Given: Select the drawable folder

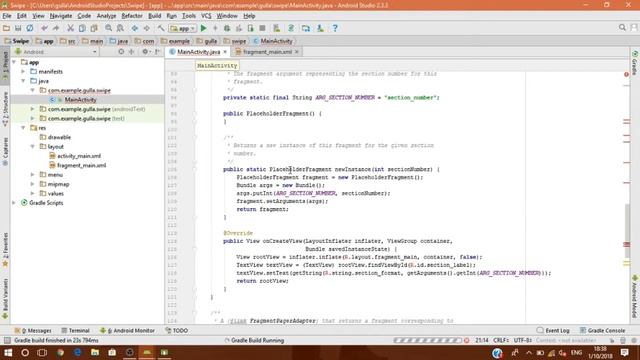Looking at the screenshot, I should tap(59, 137).
